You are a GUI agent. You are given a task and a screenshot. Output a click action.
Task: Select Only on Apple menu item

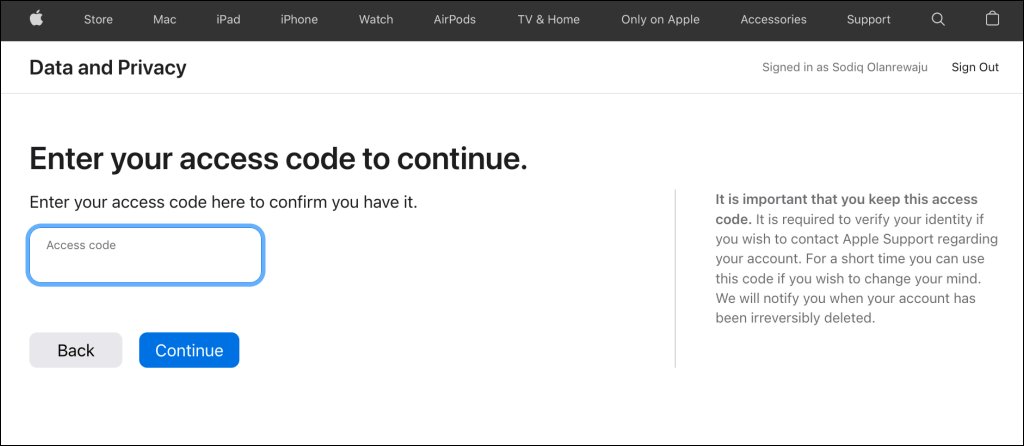(660, 20)
